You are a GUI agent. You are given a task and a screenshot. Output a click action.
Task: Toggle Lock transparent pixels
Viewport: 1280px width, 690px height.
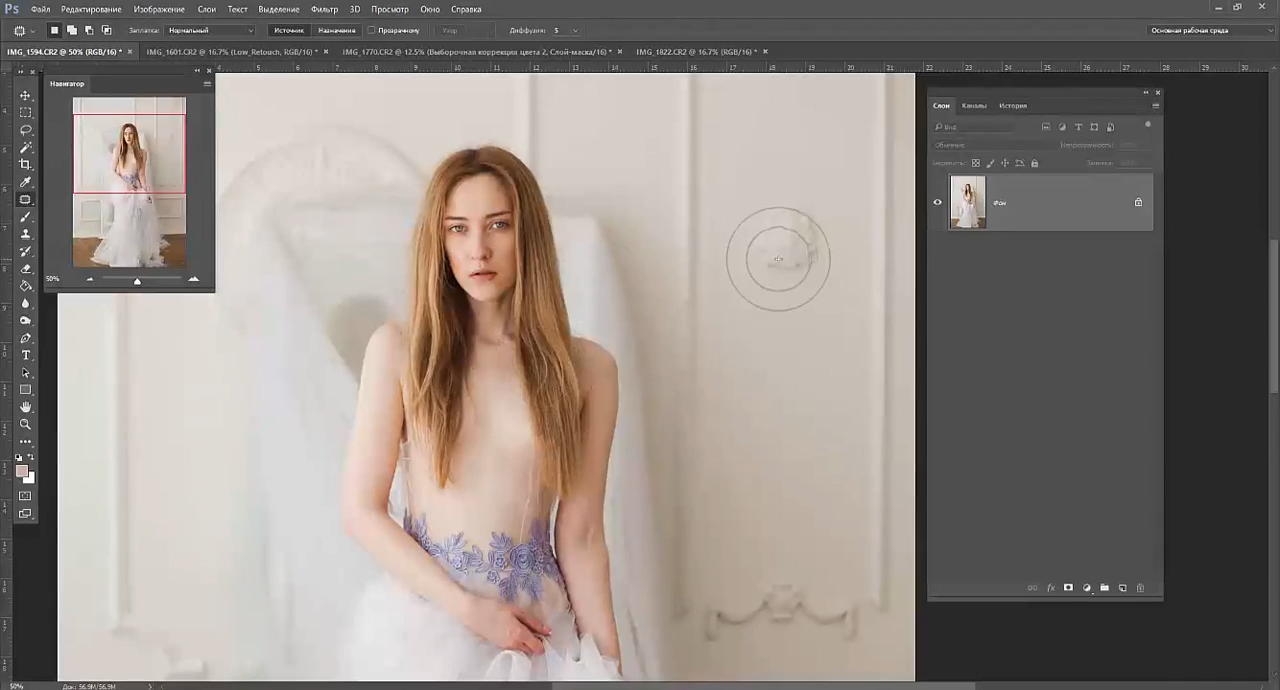(976, 163)
